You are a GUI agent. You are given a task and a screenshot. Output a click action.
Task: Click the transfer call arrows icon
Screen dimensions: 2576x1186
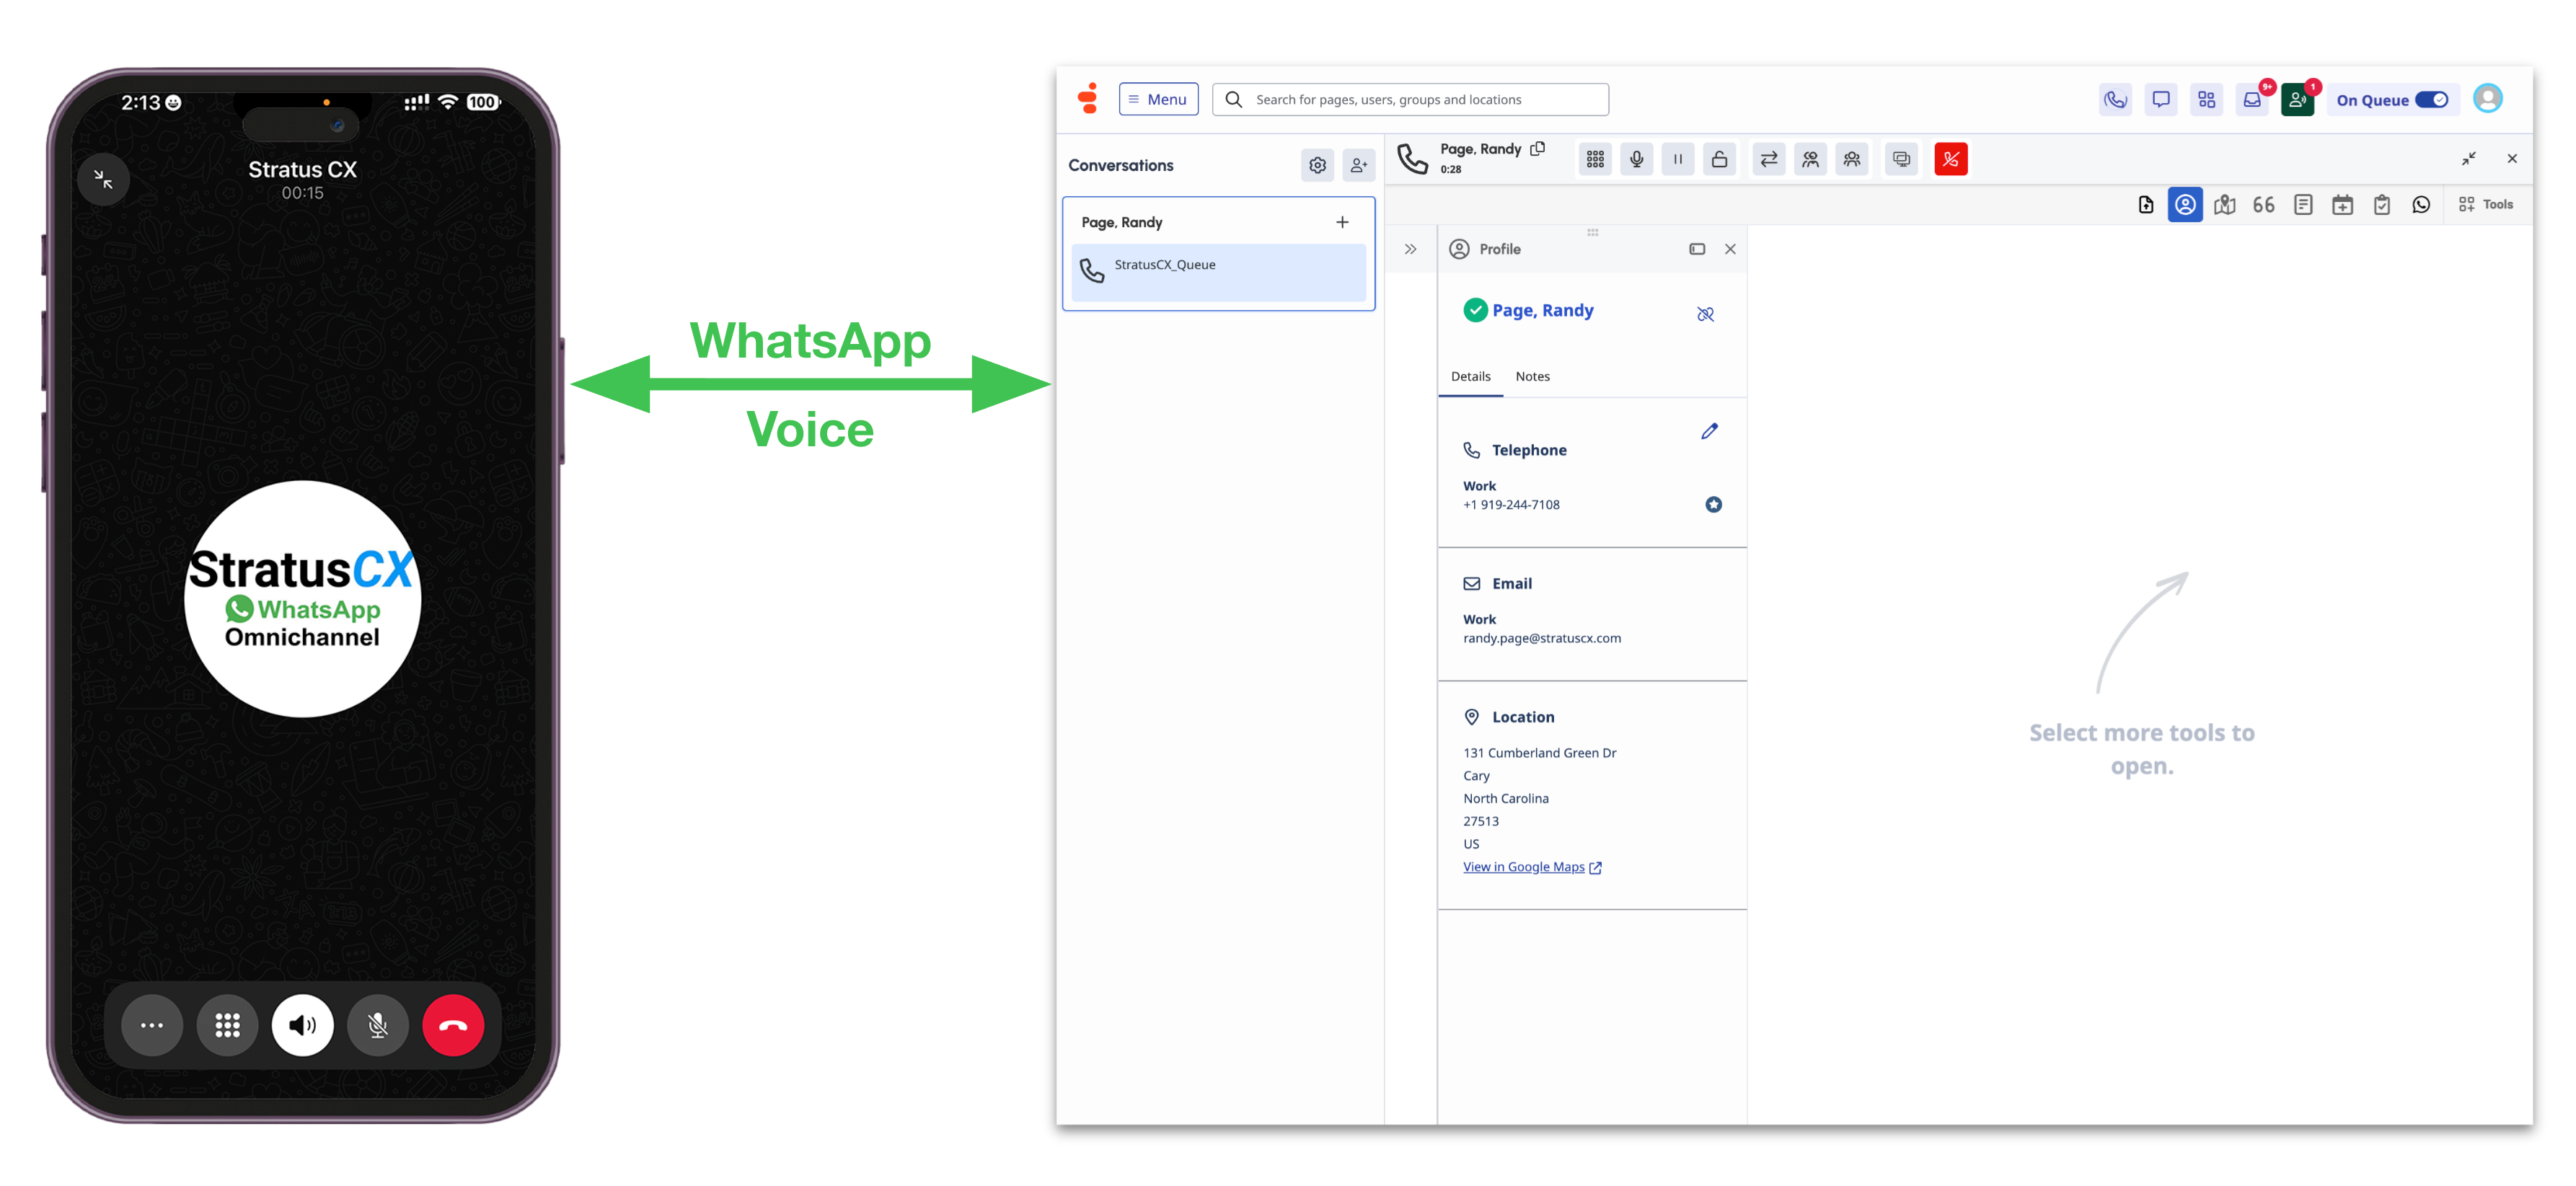1768,159
